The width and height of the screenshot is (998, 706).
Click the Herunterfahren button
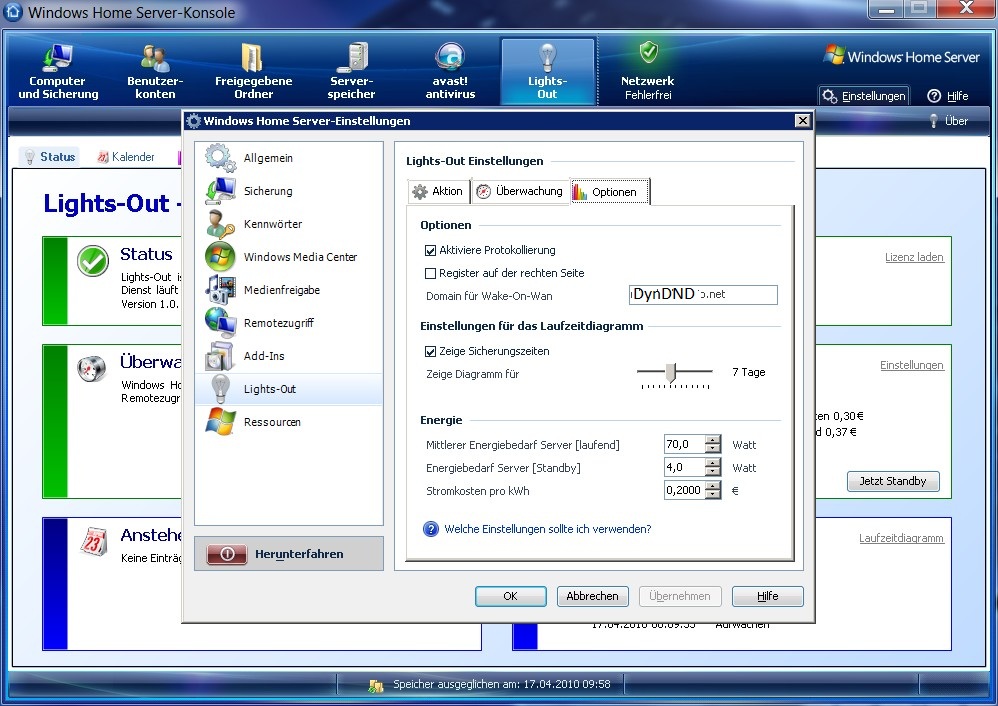(289, 554)
